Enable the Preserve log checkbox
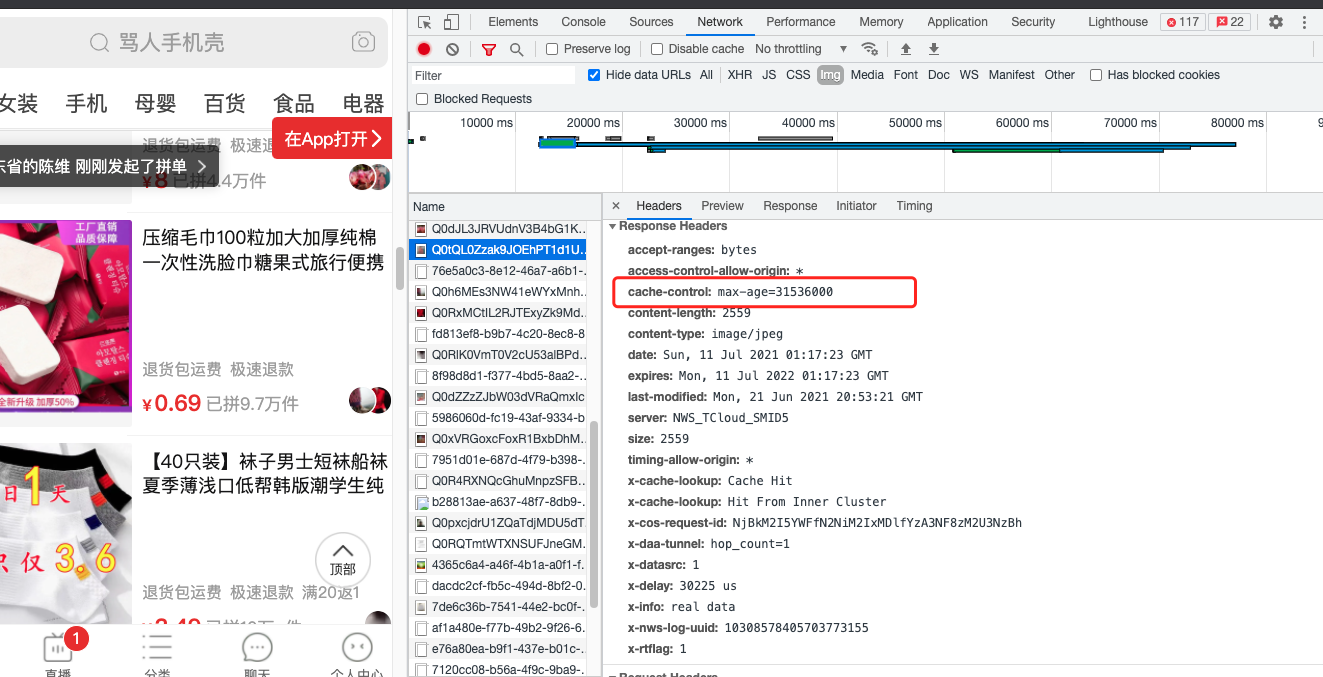The image size is (1323, 677). [552, 49]
